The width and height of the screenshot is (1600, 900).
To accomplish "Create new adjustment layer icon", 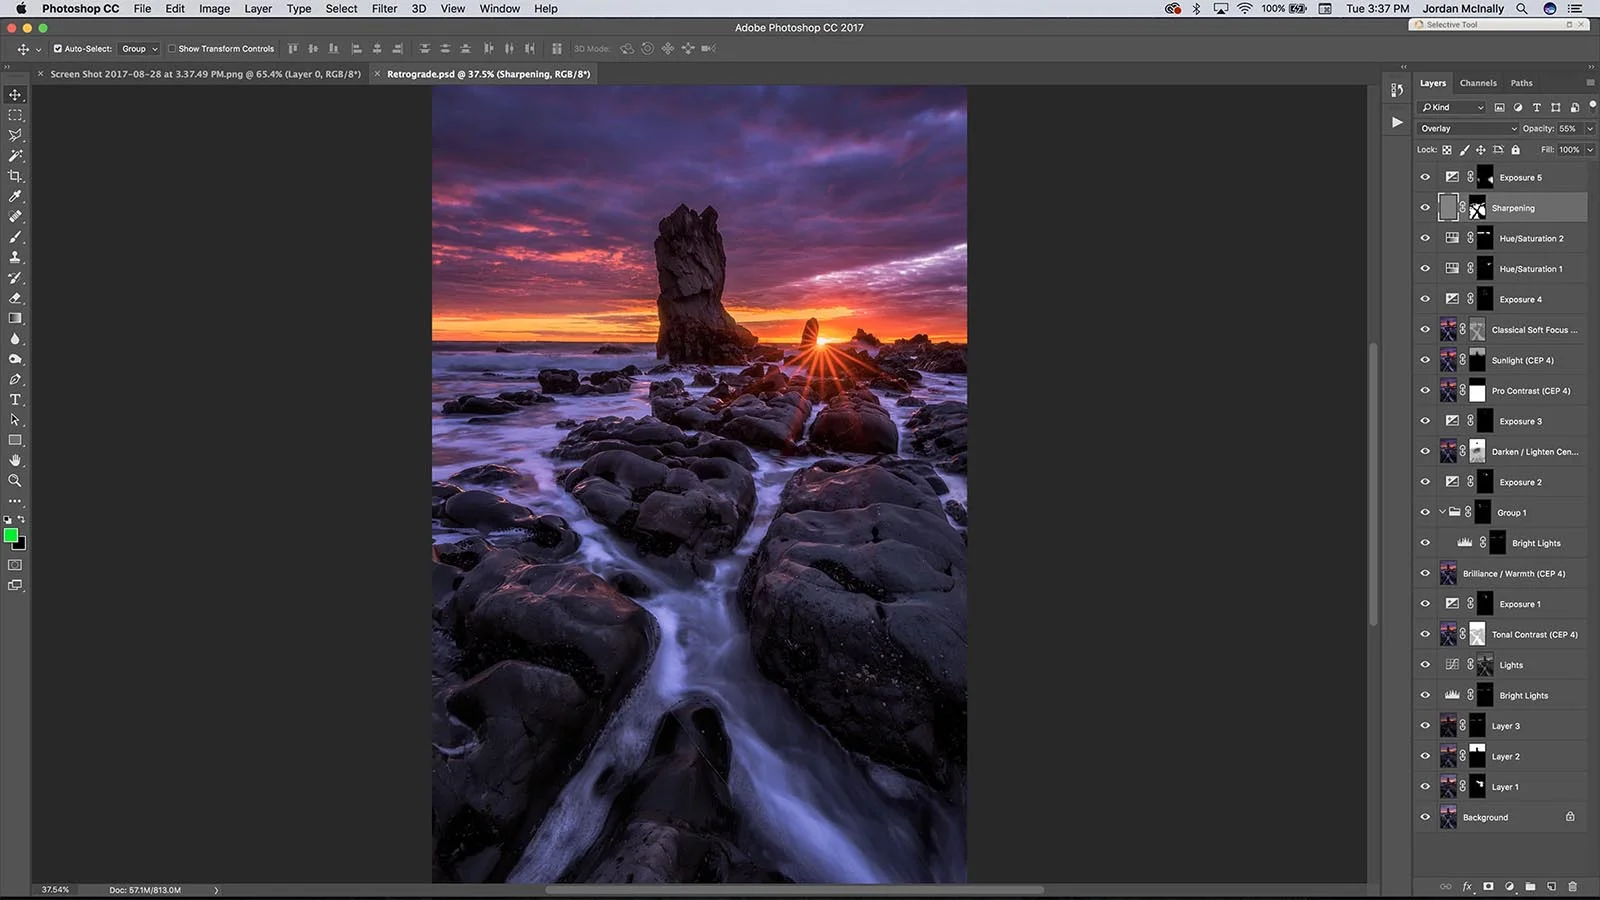I will pos(1509,886).
